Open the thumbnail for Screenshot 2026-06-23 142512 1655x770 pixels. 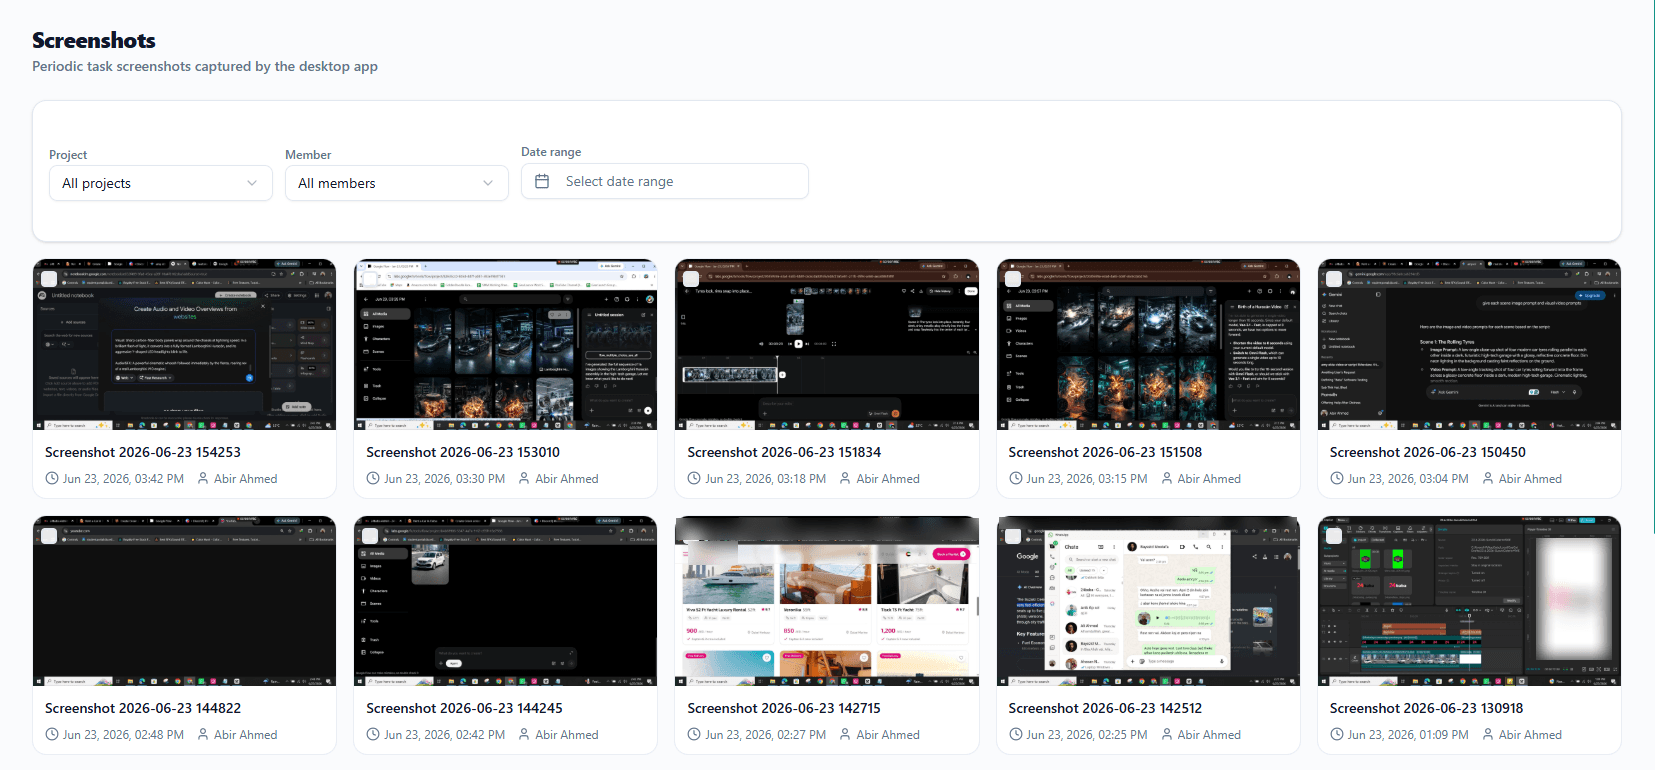point(1148,601)
